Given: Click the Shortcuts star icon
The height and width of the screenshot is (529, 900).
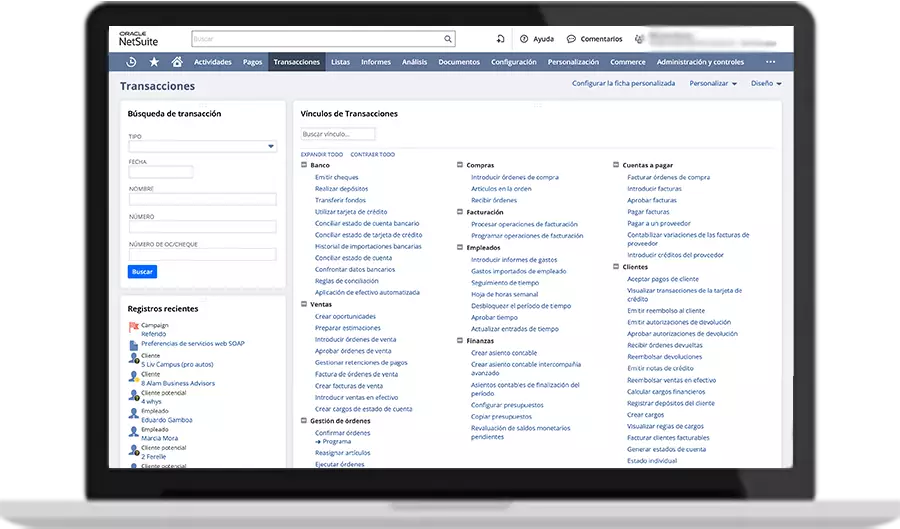Looking at the screenshot, I should click(x=154, y=62).
